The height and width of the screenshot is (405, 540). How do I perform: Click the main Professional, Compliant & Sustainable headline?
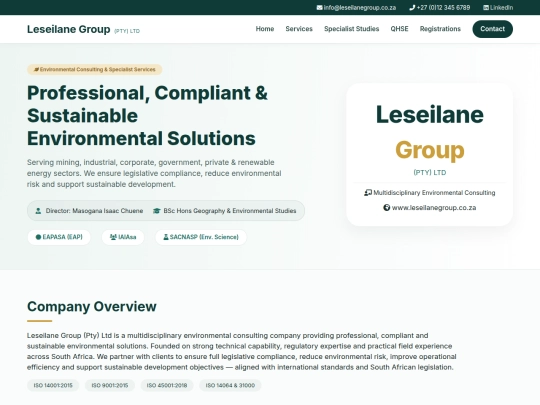(147, 115)
